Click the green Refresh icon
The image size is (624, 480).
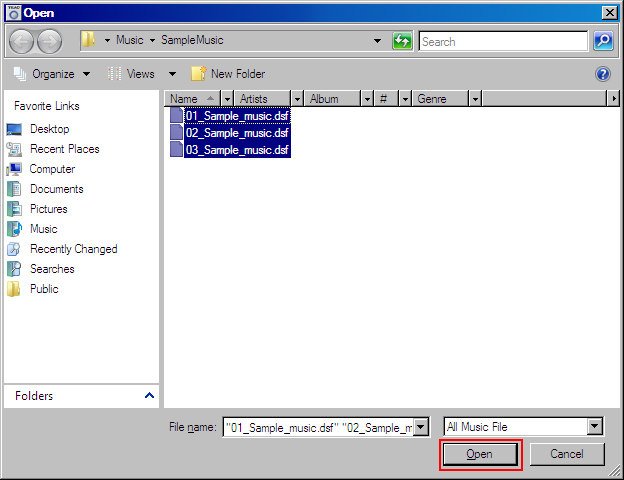tap(402, 41)
